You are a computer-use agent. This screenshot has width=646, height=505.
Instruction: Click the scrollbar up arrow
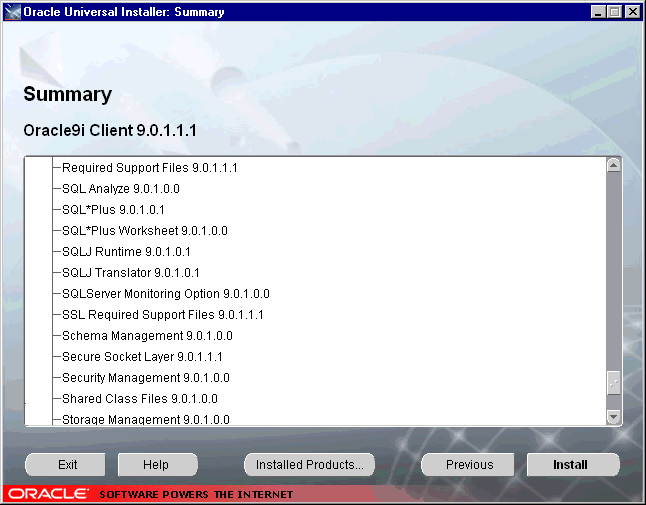coord(613,166)
